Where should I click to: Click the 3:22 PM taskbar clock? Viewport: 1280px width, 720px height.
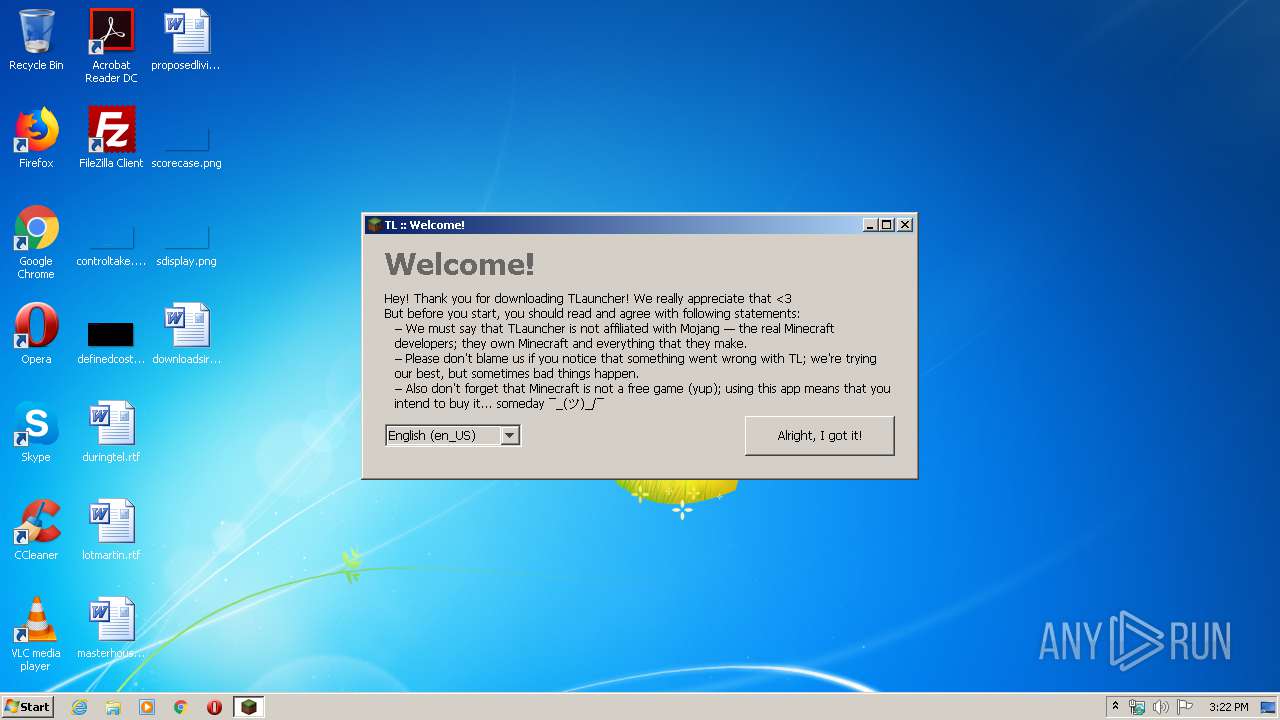pyautogui.click(x=1228, y=707)
